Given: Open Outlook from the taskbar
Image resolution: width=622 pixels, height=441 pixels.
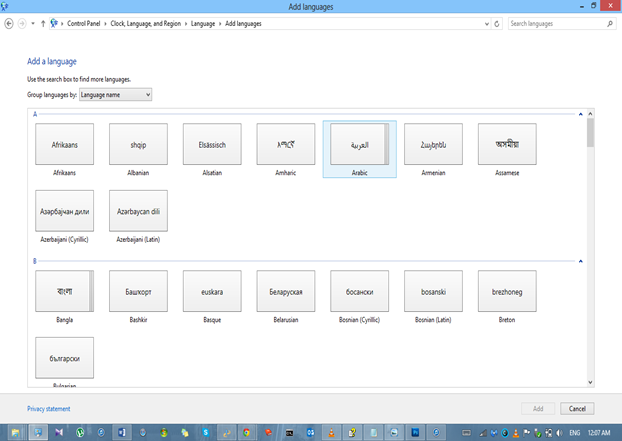Looking at the screenshot, I should click(310, 433).
